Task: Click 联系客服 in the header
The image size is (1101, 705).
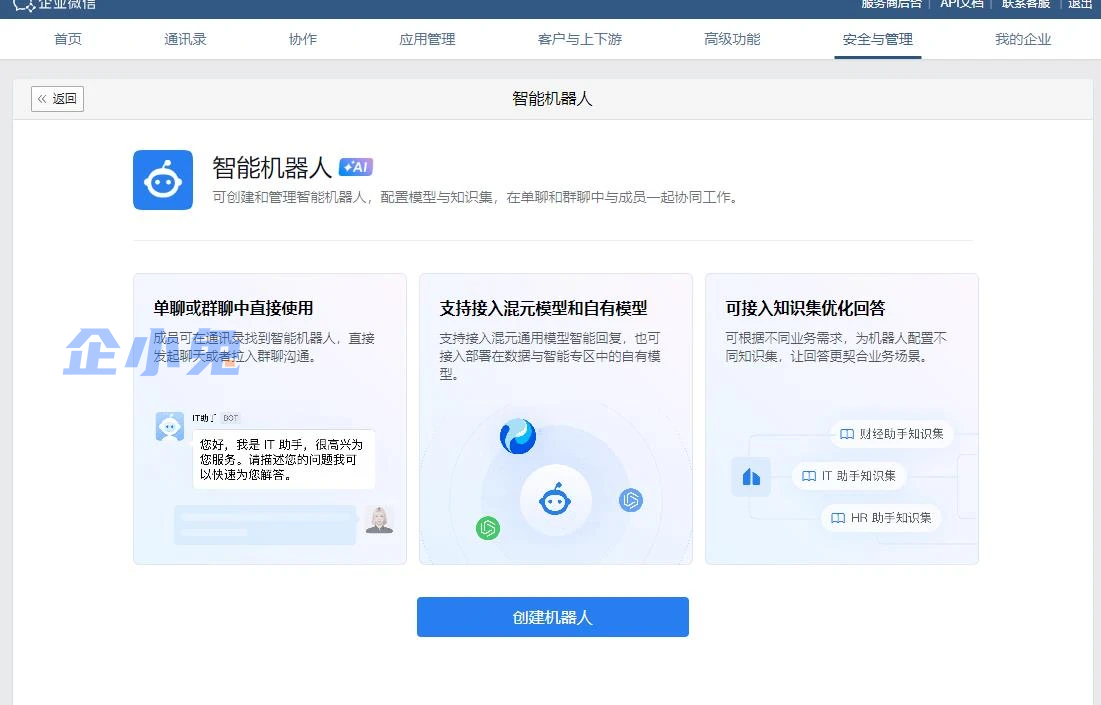Action: point(1026,4)
